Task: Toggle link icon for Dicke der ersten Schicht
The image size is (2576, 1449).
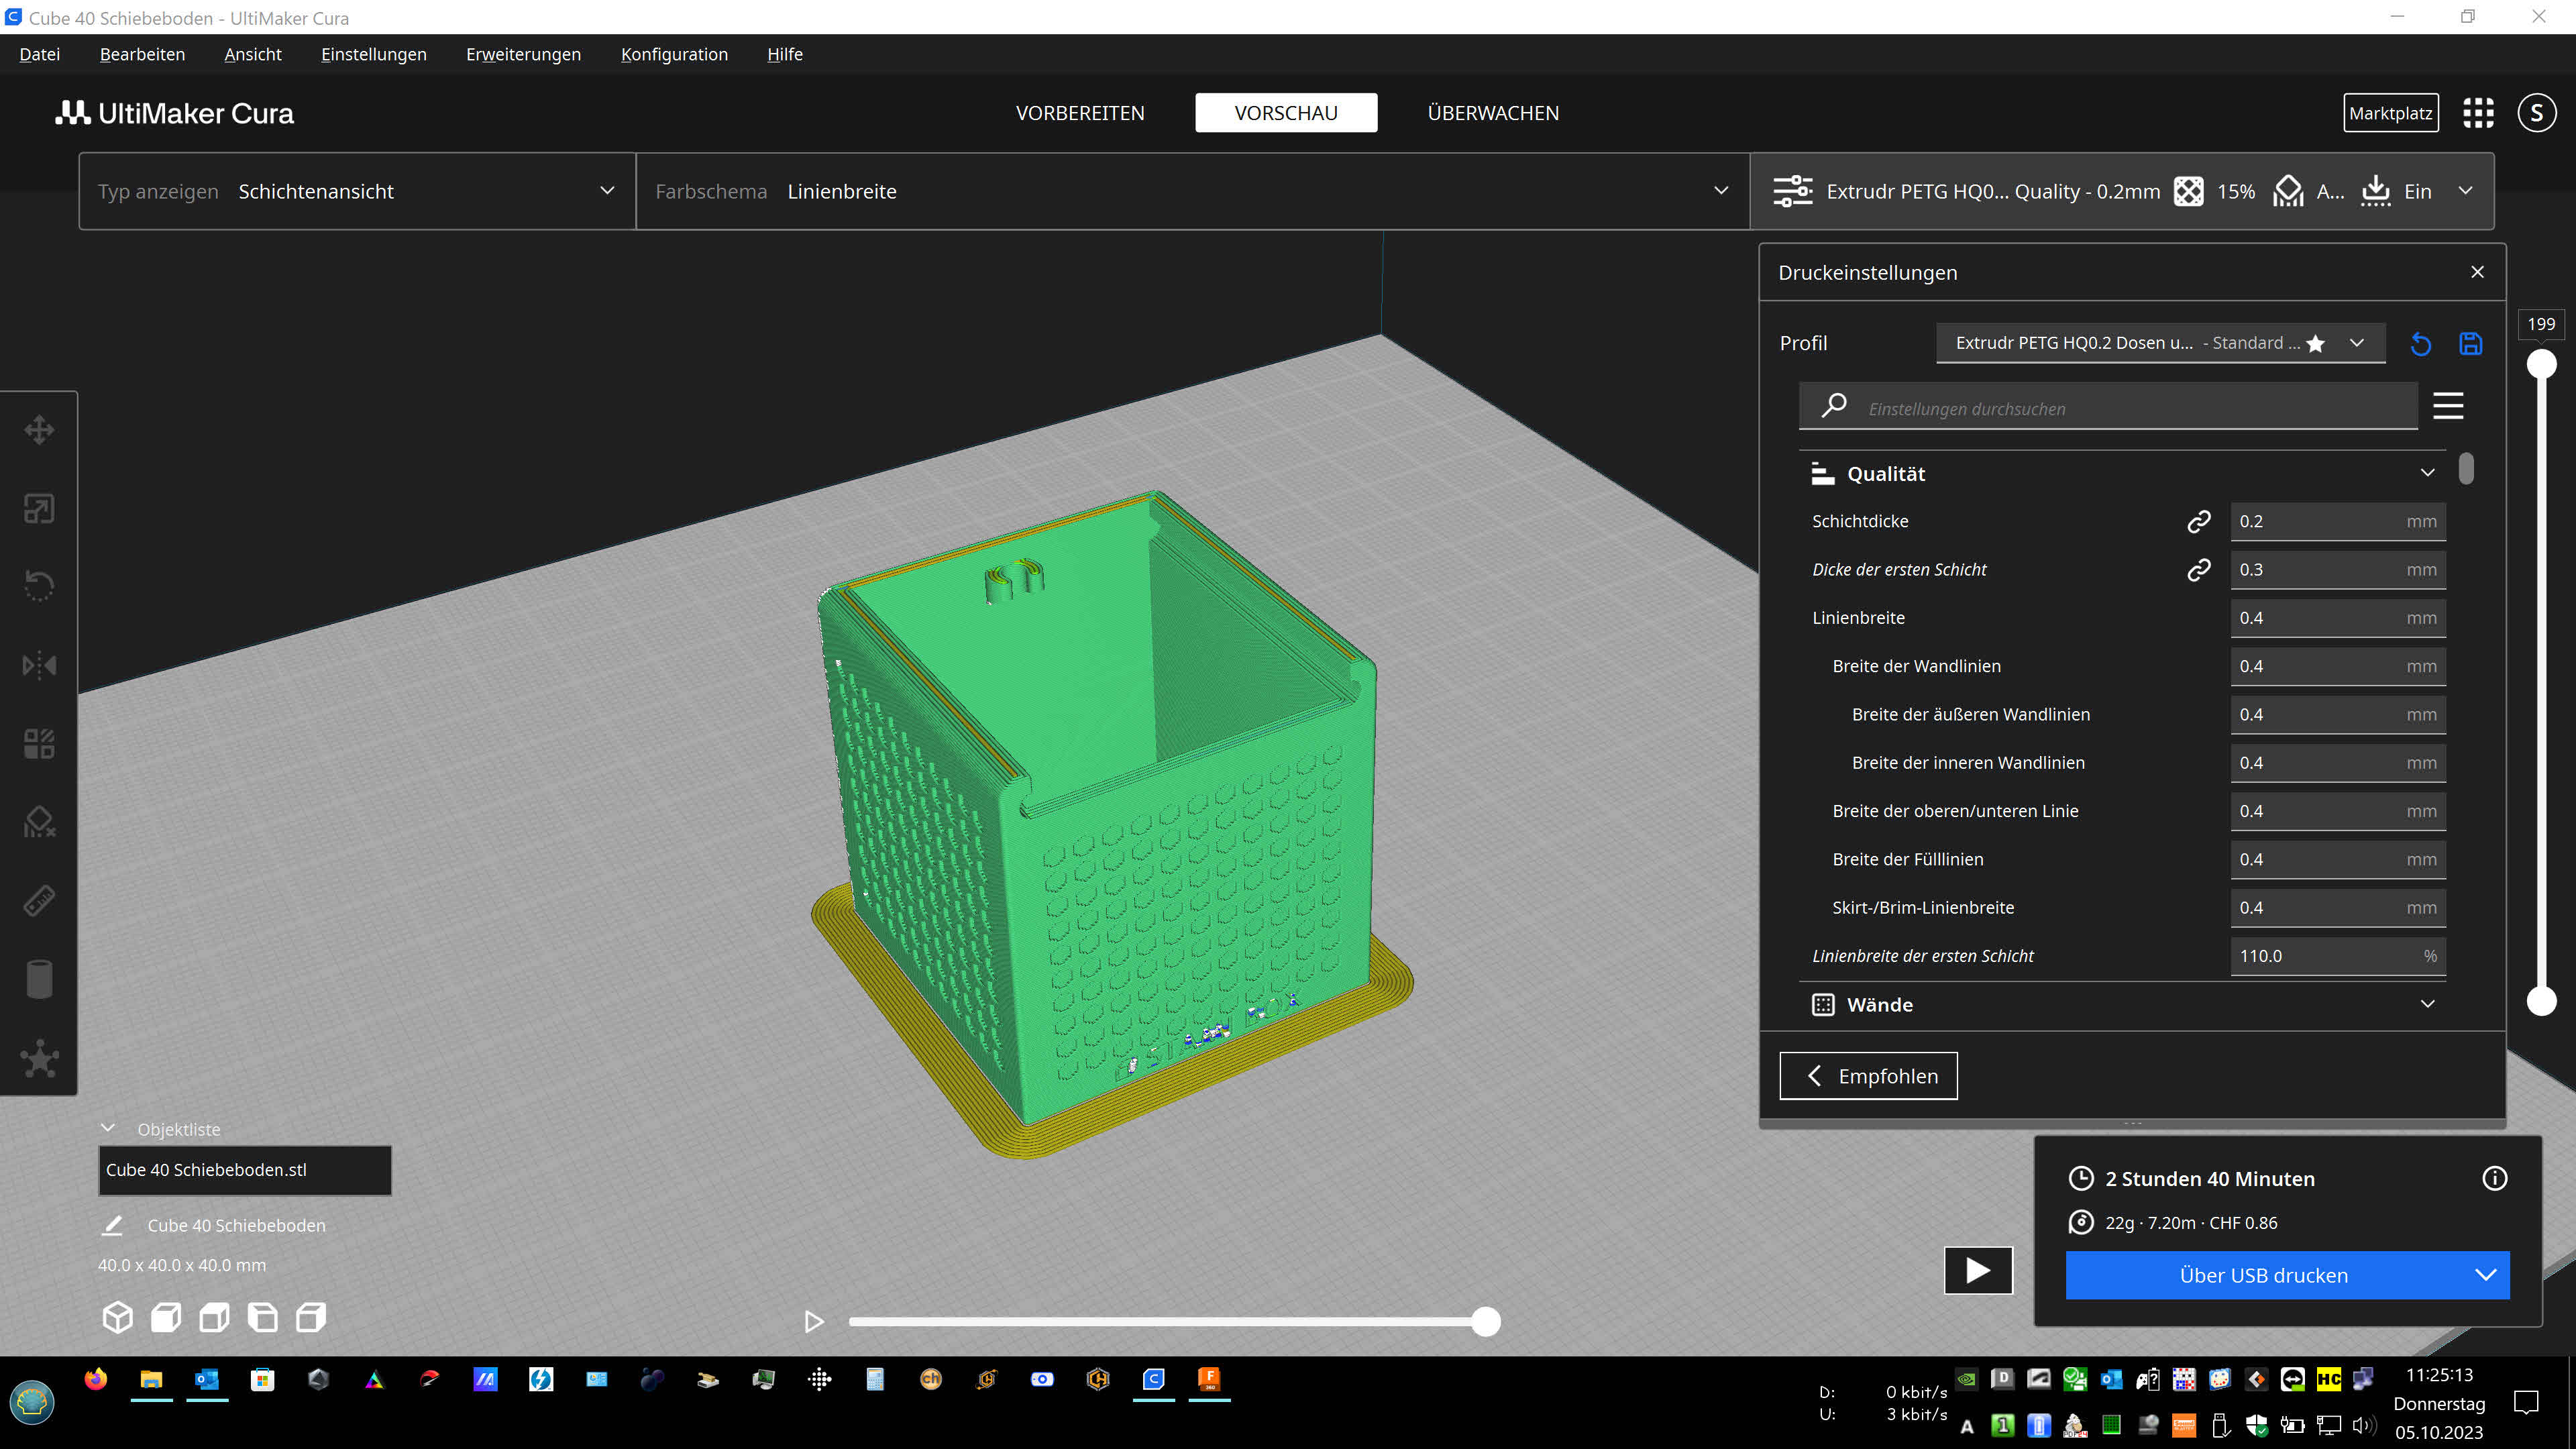Action: click(x=2199, y=569)
